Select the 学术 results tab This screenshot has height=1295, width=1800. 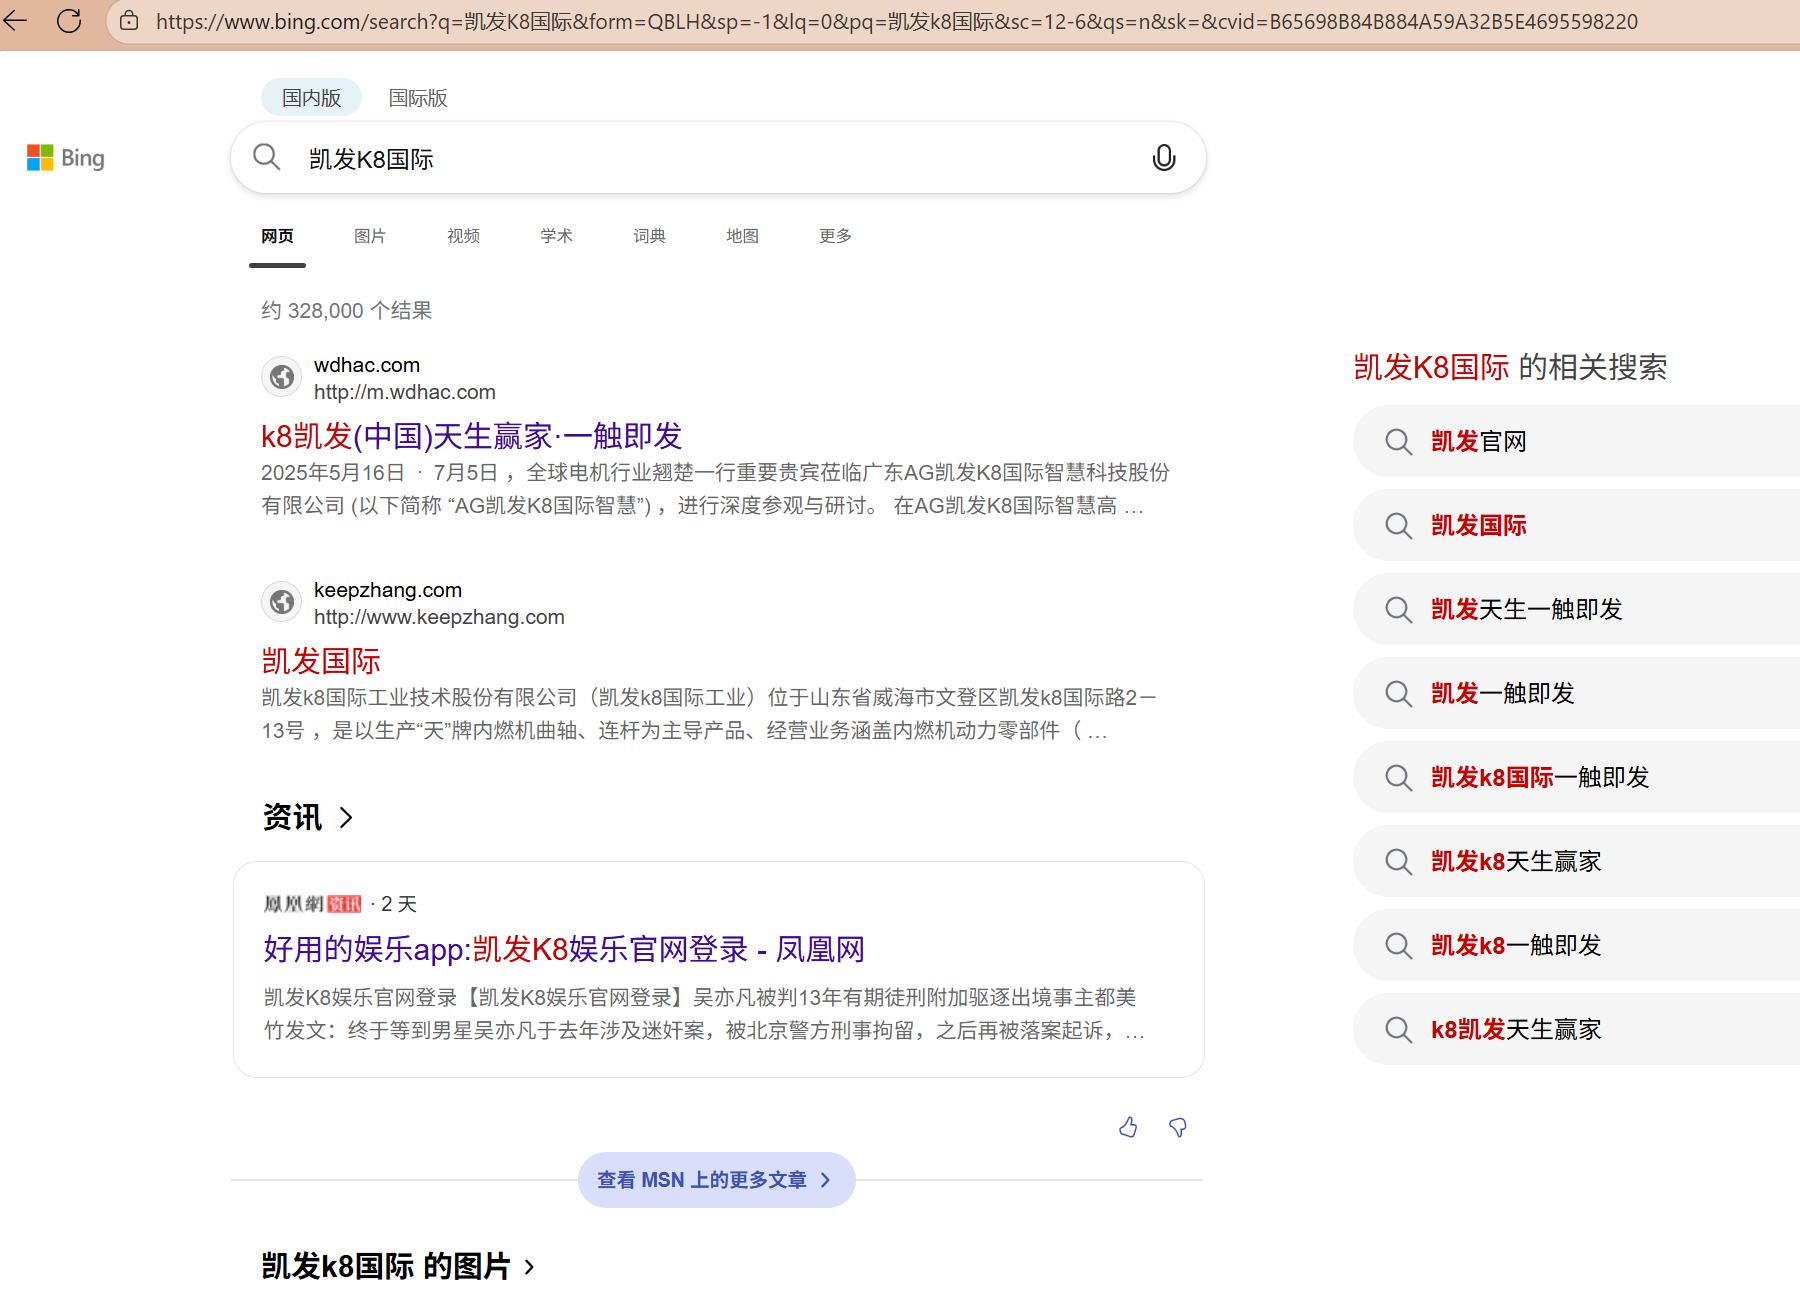coord(556,236)
